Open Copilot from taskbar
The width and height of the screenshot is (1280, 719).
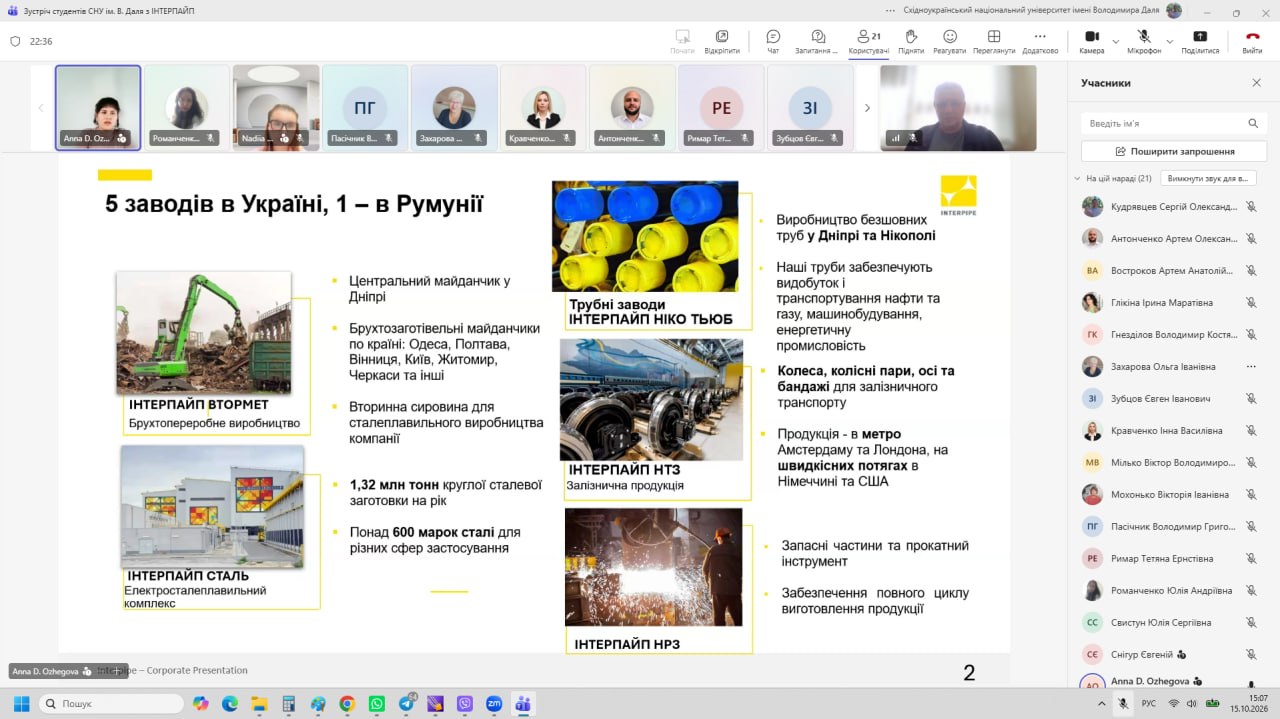coord(200,704)
